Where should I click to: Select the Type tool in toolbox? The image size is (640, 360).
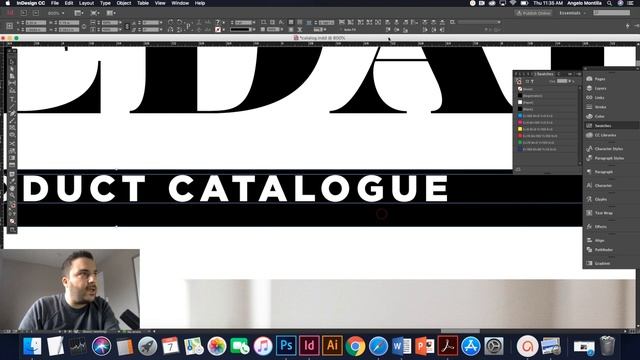click(x=12, y=99)
